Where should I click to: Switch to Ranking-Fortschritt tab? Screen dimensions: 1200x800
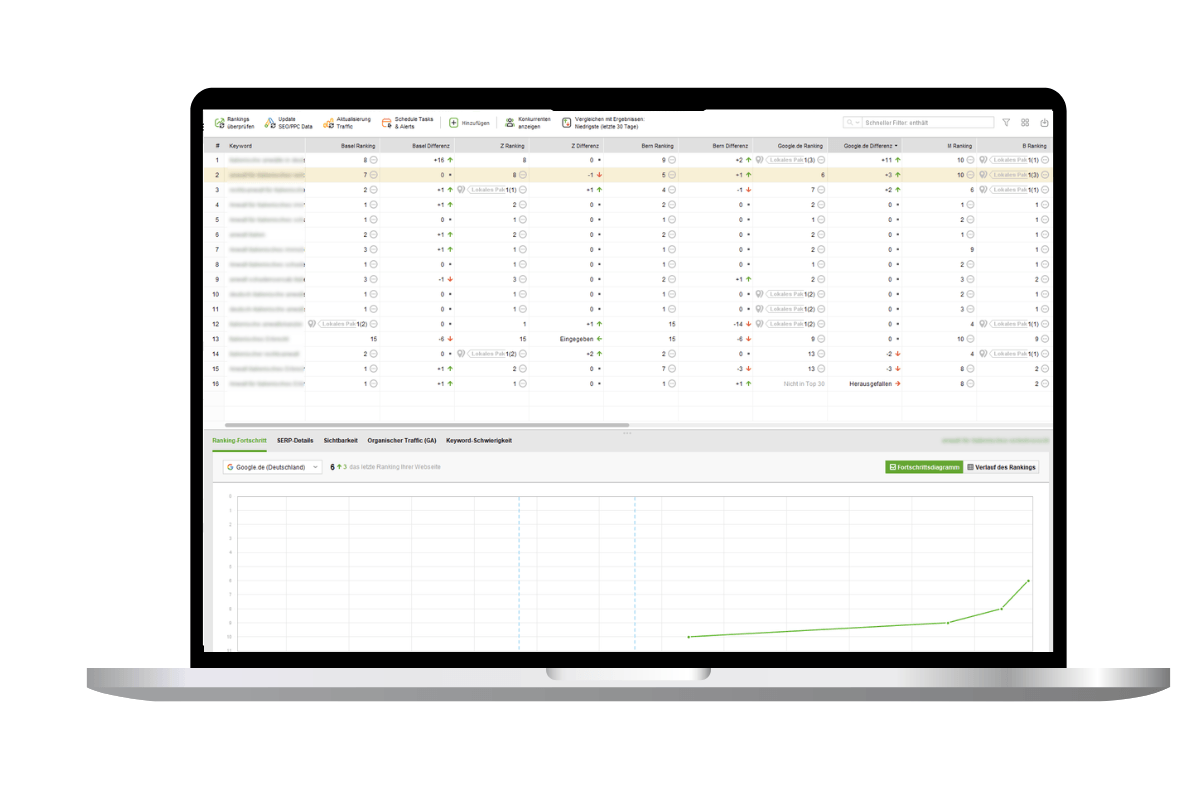pos(239,440)
